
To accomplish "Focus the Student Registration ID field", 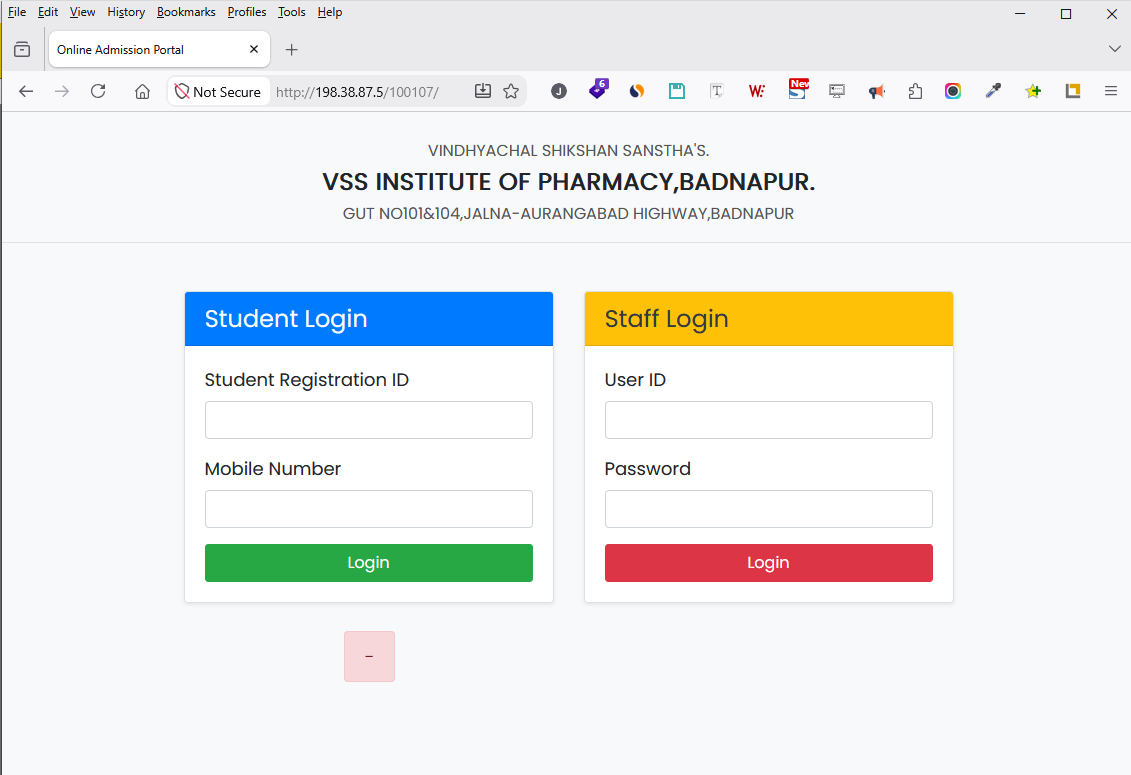I will tap(369, 420).
